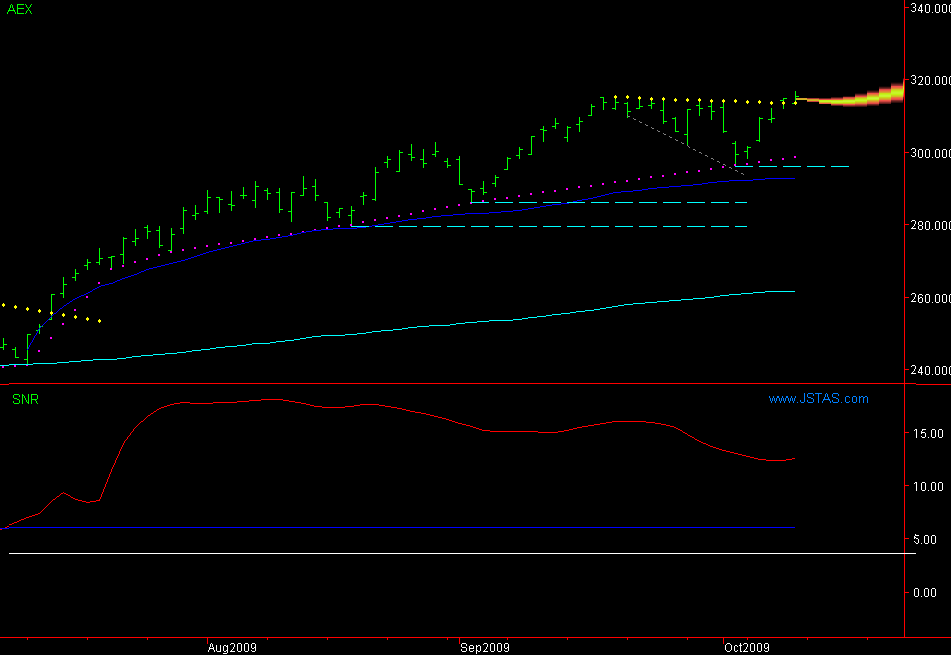Viewport: 951px width, 655px height.
Task: Click the 15.00 SNR axis label
Action: 932,434
